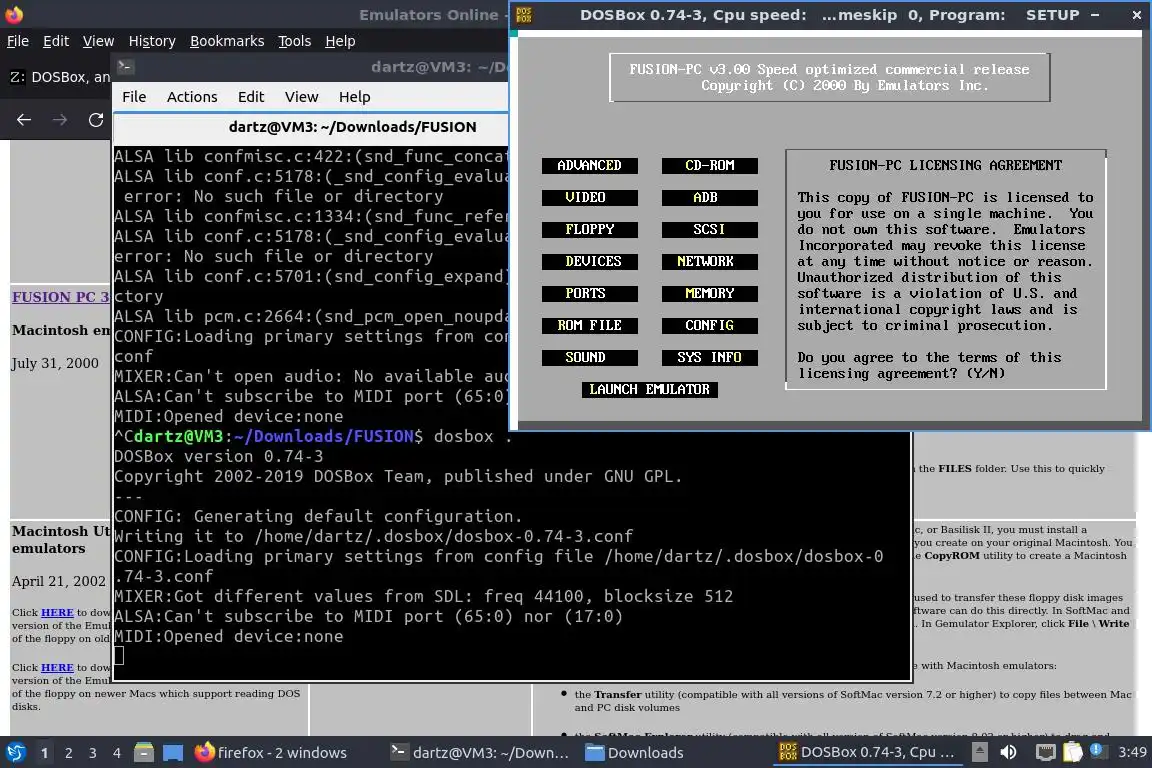Image resolution: width=1152 pixels, height=768 pixels.
Task: Follow the FUSION PC 3 link on the webpage
Action: (x=60, y=297)
